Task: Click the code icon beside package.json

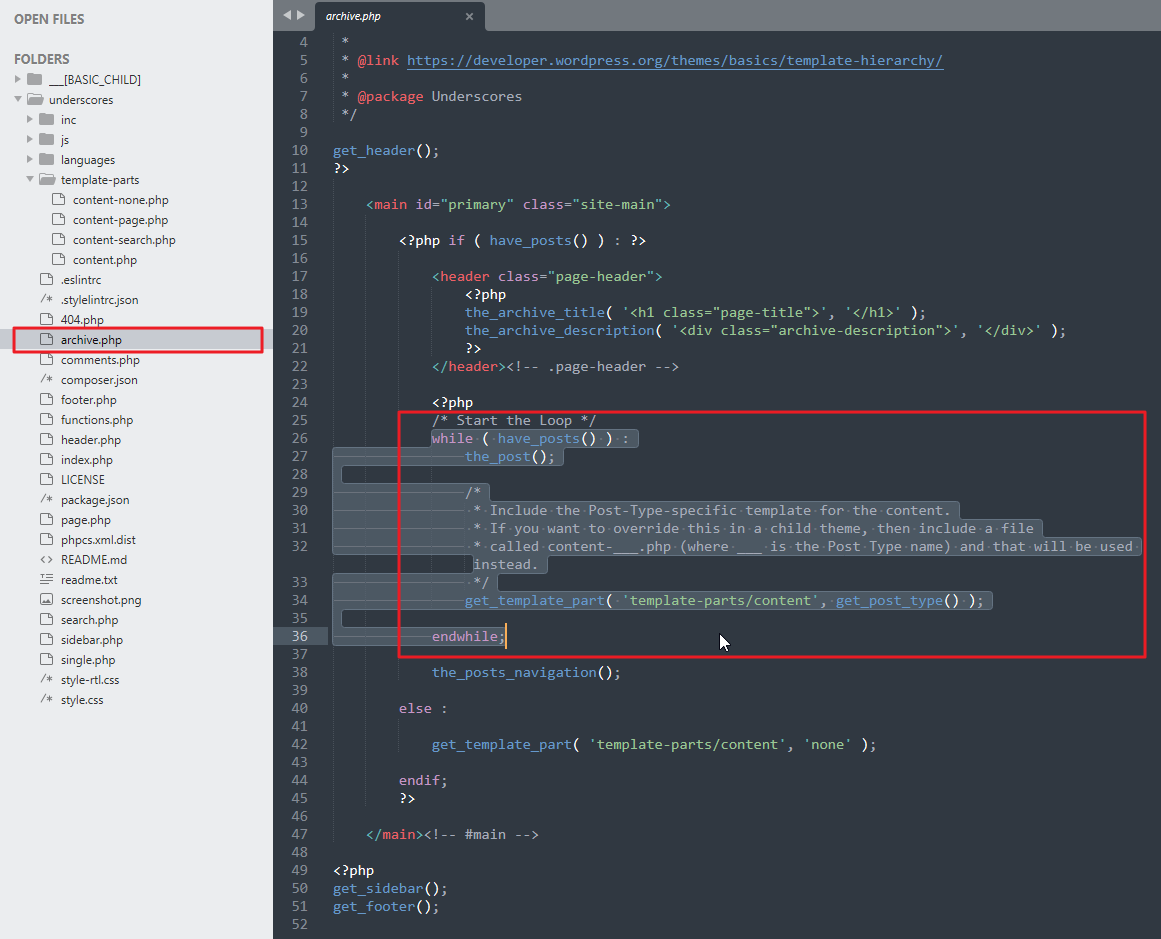Action: tap(47, 498)
